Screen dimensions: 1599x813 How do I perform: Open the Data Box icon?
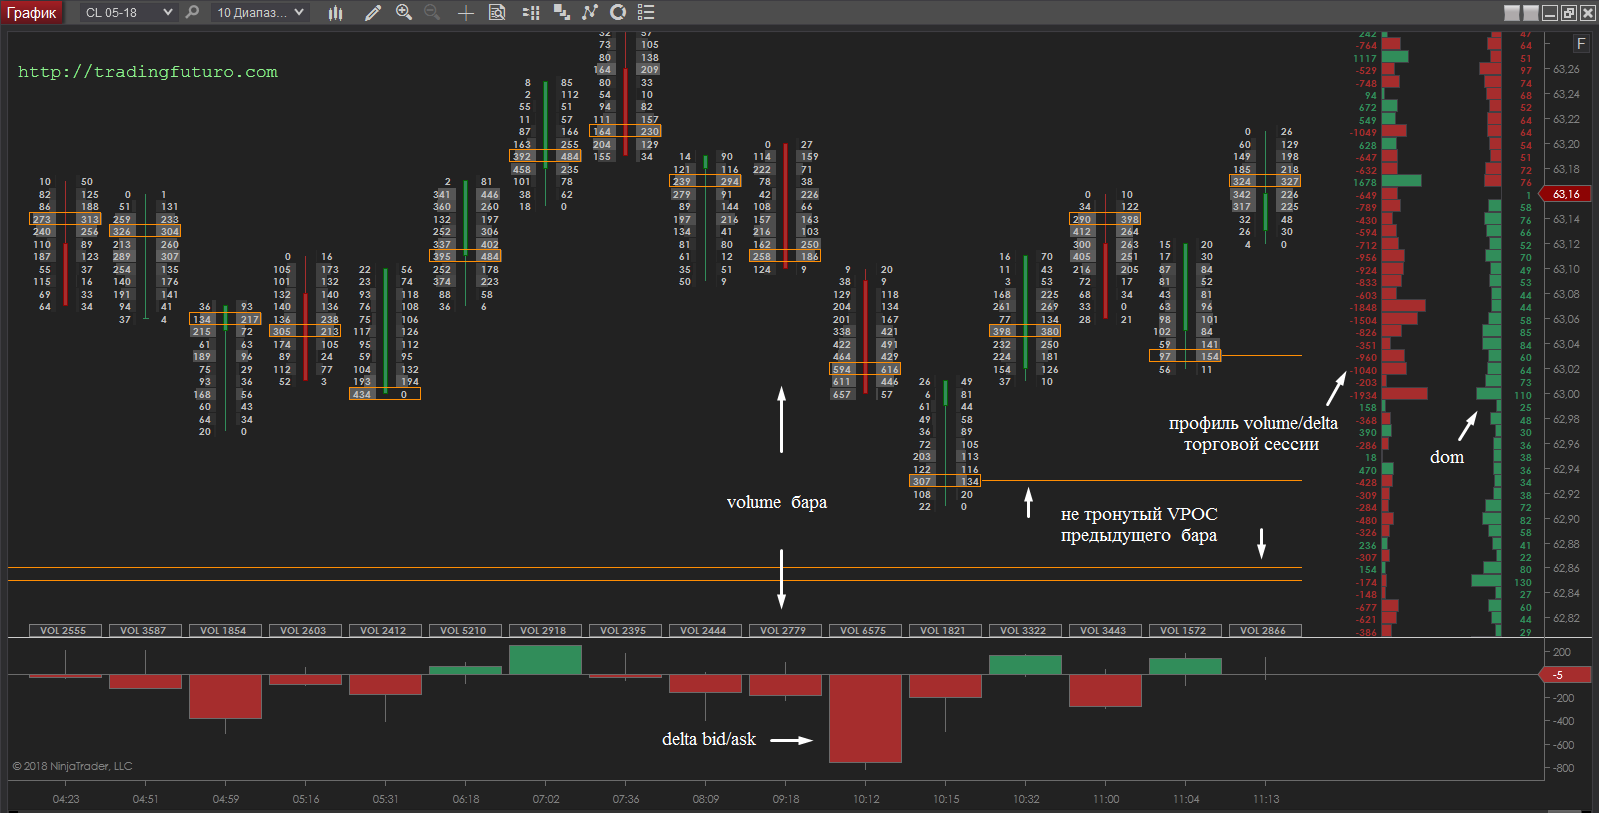click(x=497, y=12)
